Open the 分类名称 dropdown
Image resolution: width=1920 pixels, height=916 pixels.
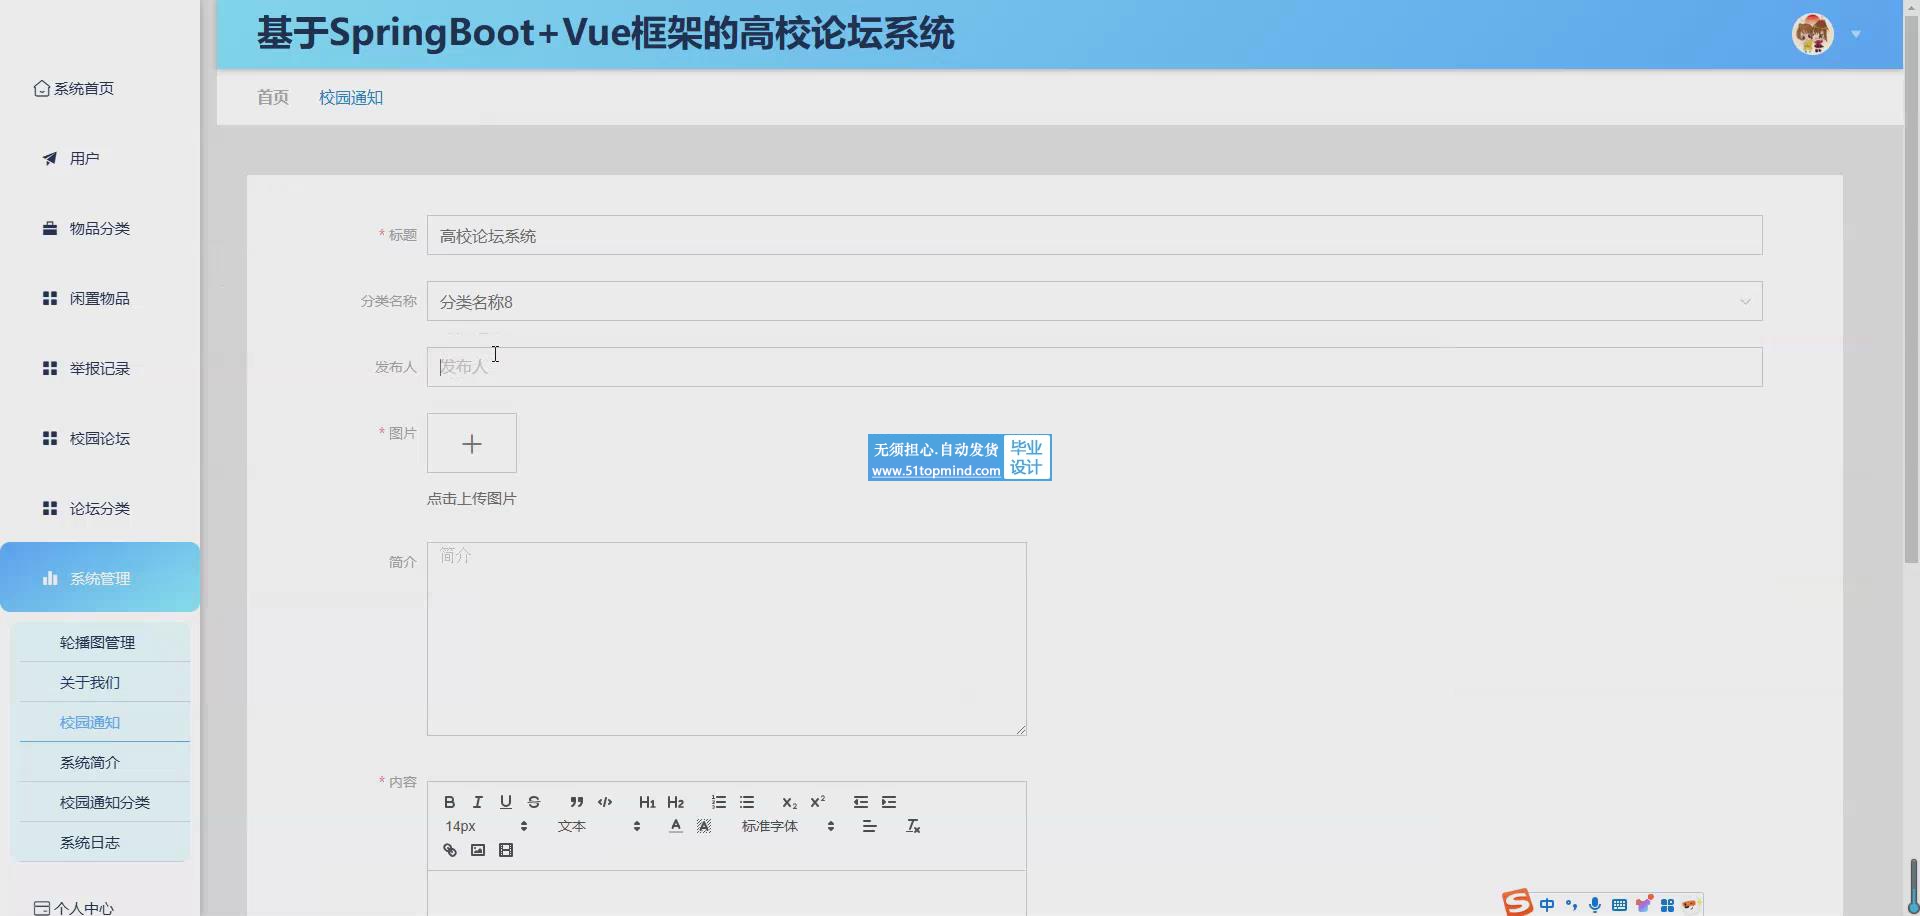[x=1094, y=301]
